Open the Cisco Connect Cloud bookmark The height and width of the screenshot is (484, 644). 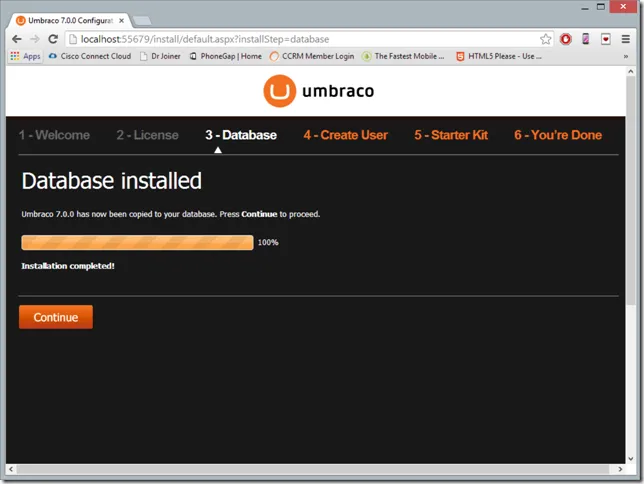click(x=90, y=56)
